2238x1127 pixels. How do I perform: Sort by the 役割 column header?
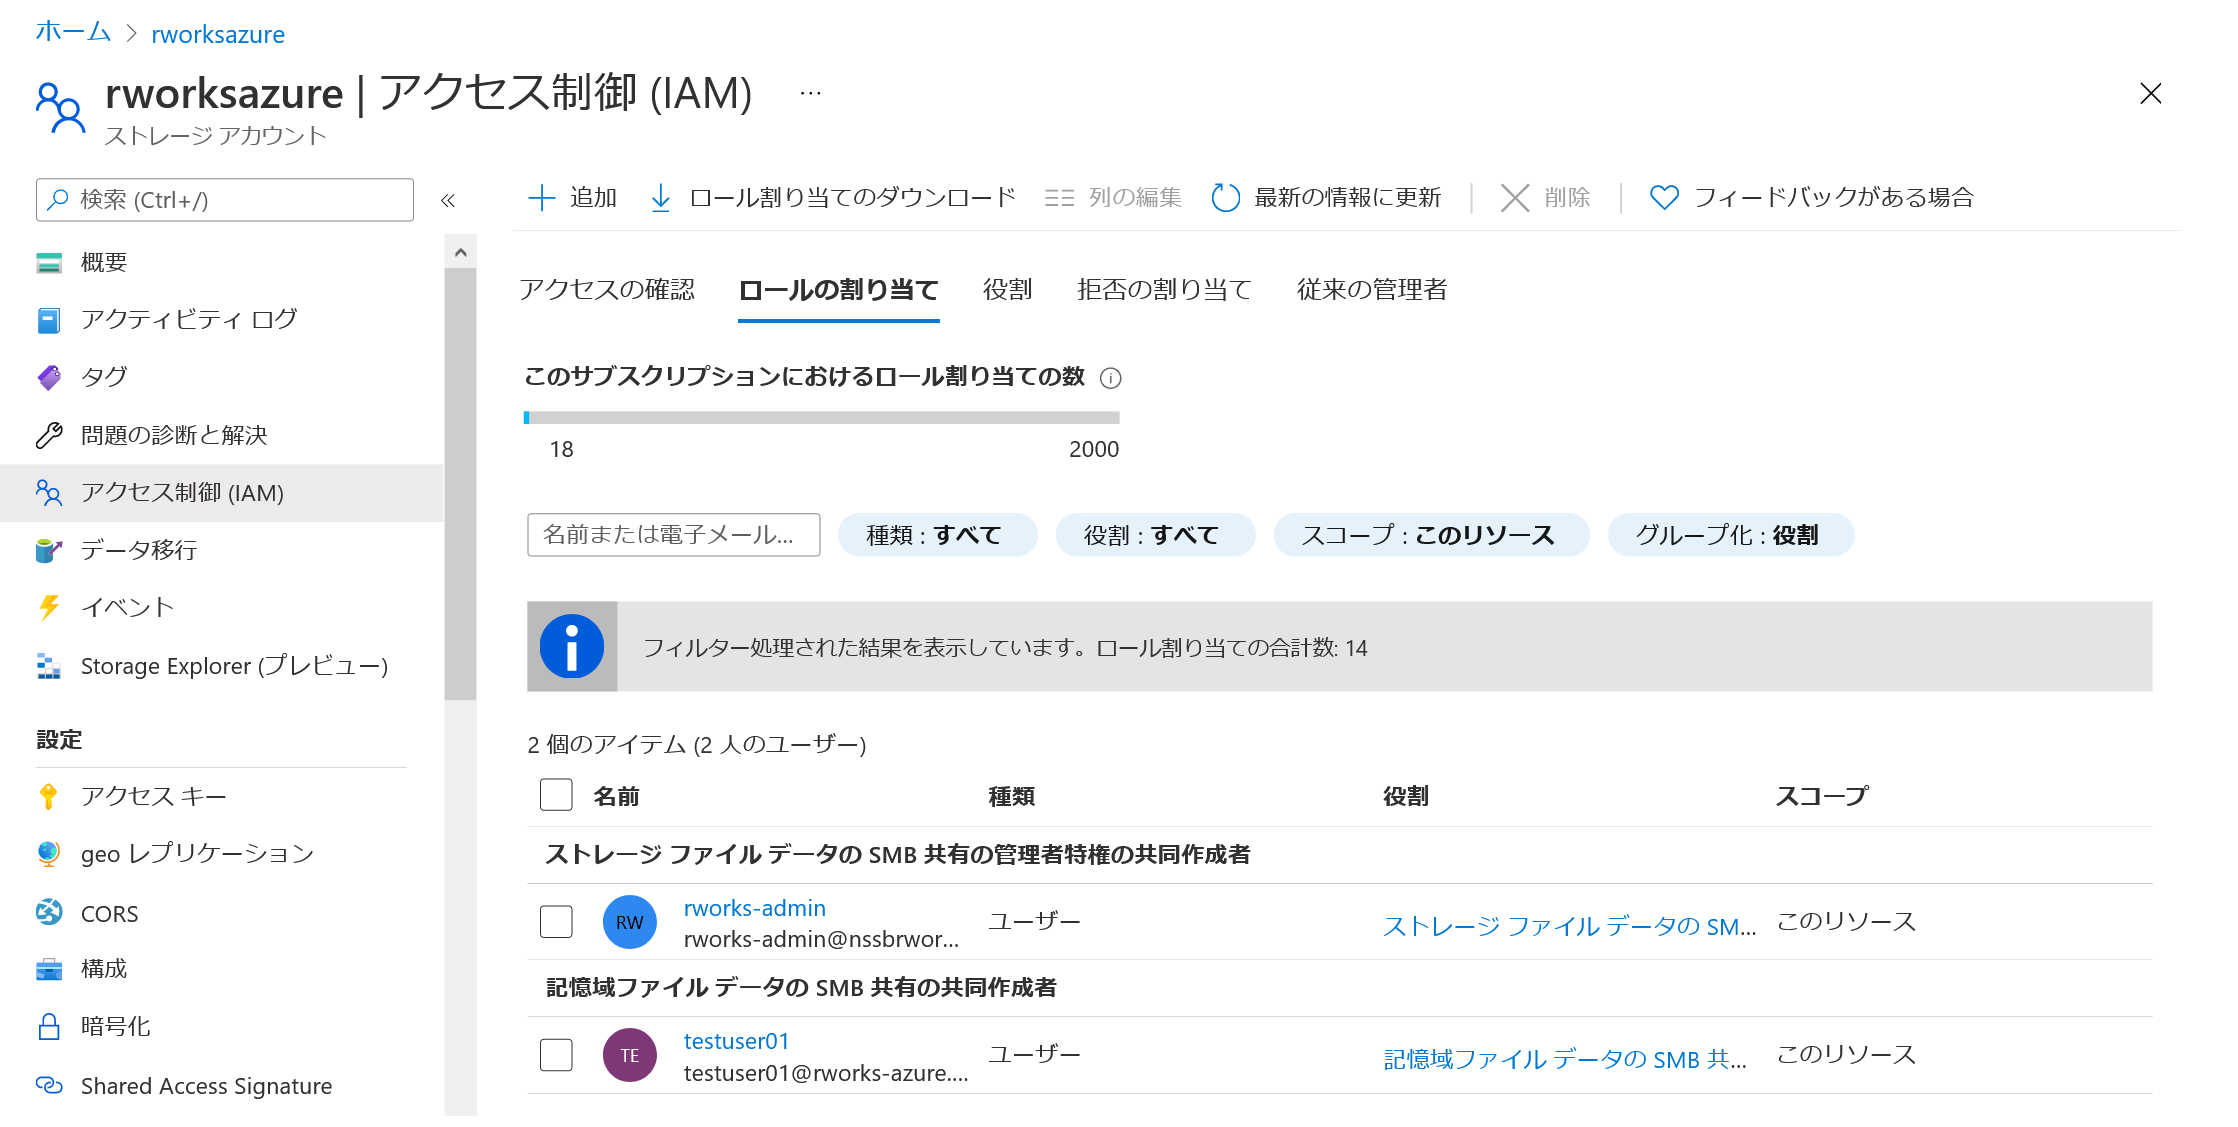[x=1406, y=797]
